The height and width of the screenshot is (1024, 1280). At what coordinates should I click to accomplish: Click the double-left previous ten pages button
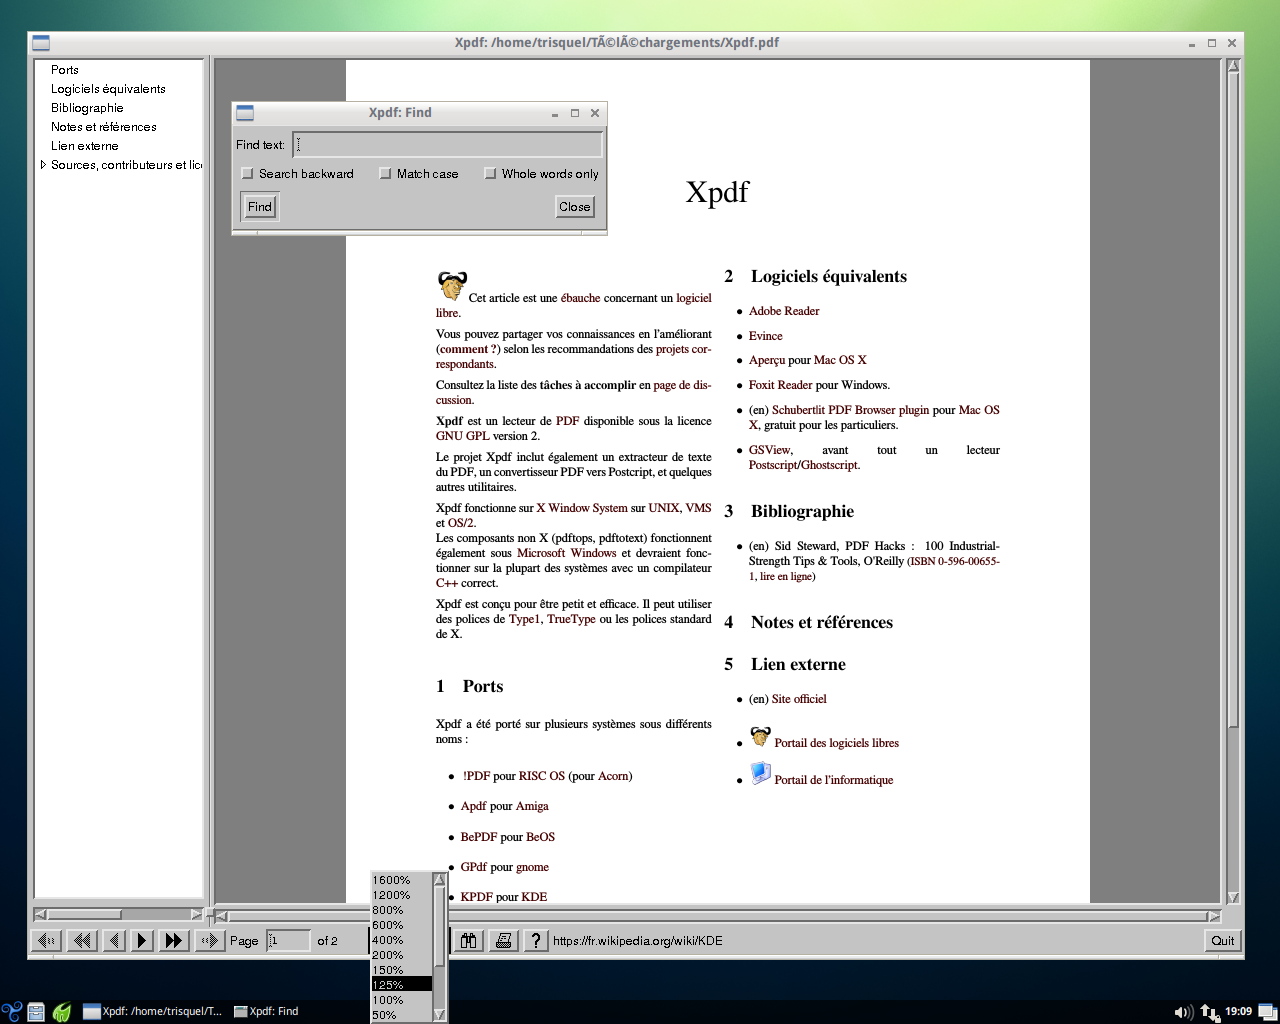click(82, 940)
